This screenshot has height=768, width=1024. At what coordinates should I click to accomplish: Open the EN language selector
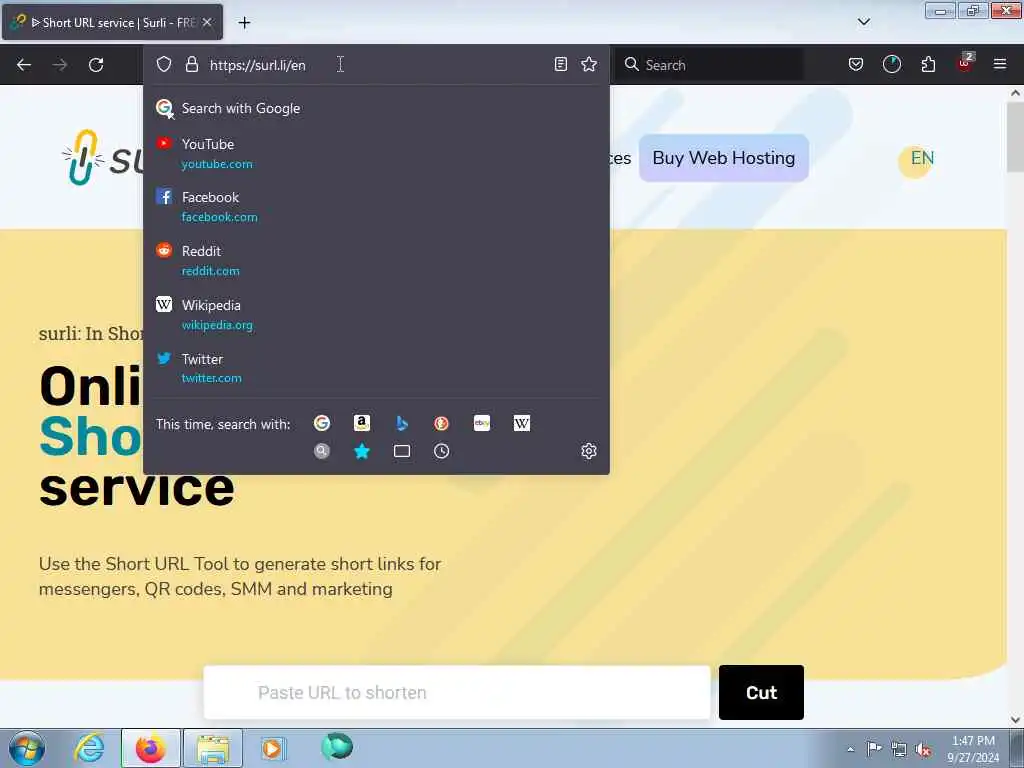click(x=921, y=158)
